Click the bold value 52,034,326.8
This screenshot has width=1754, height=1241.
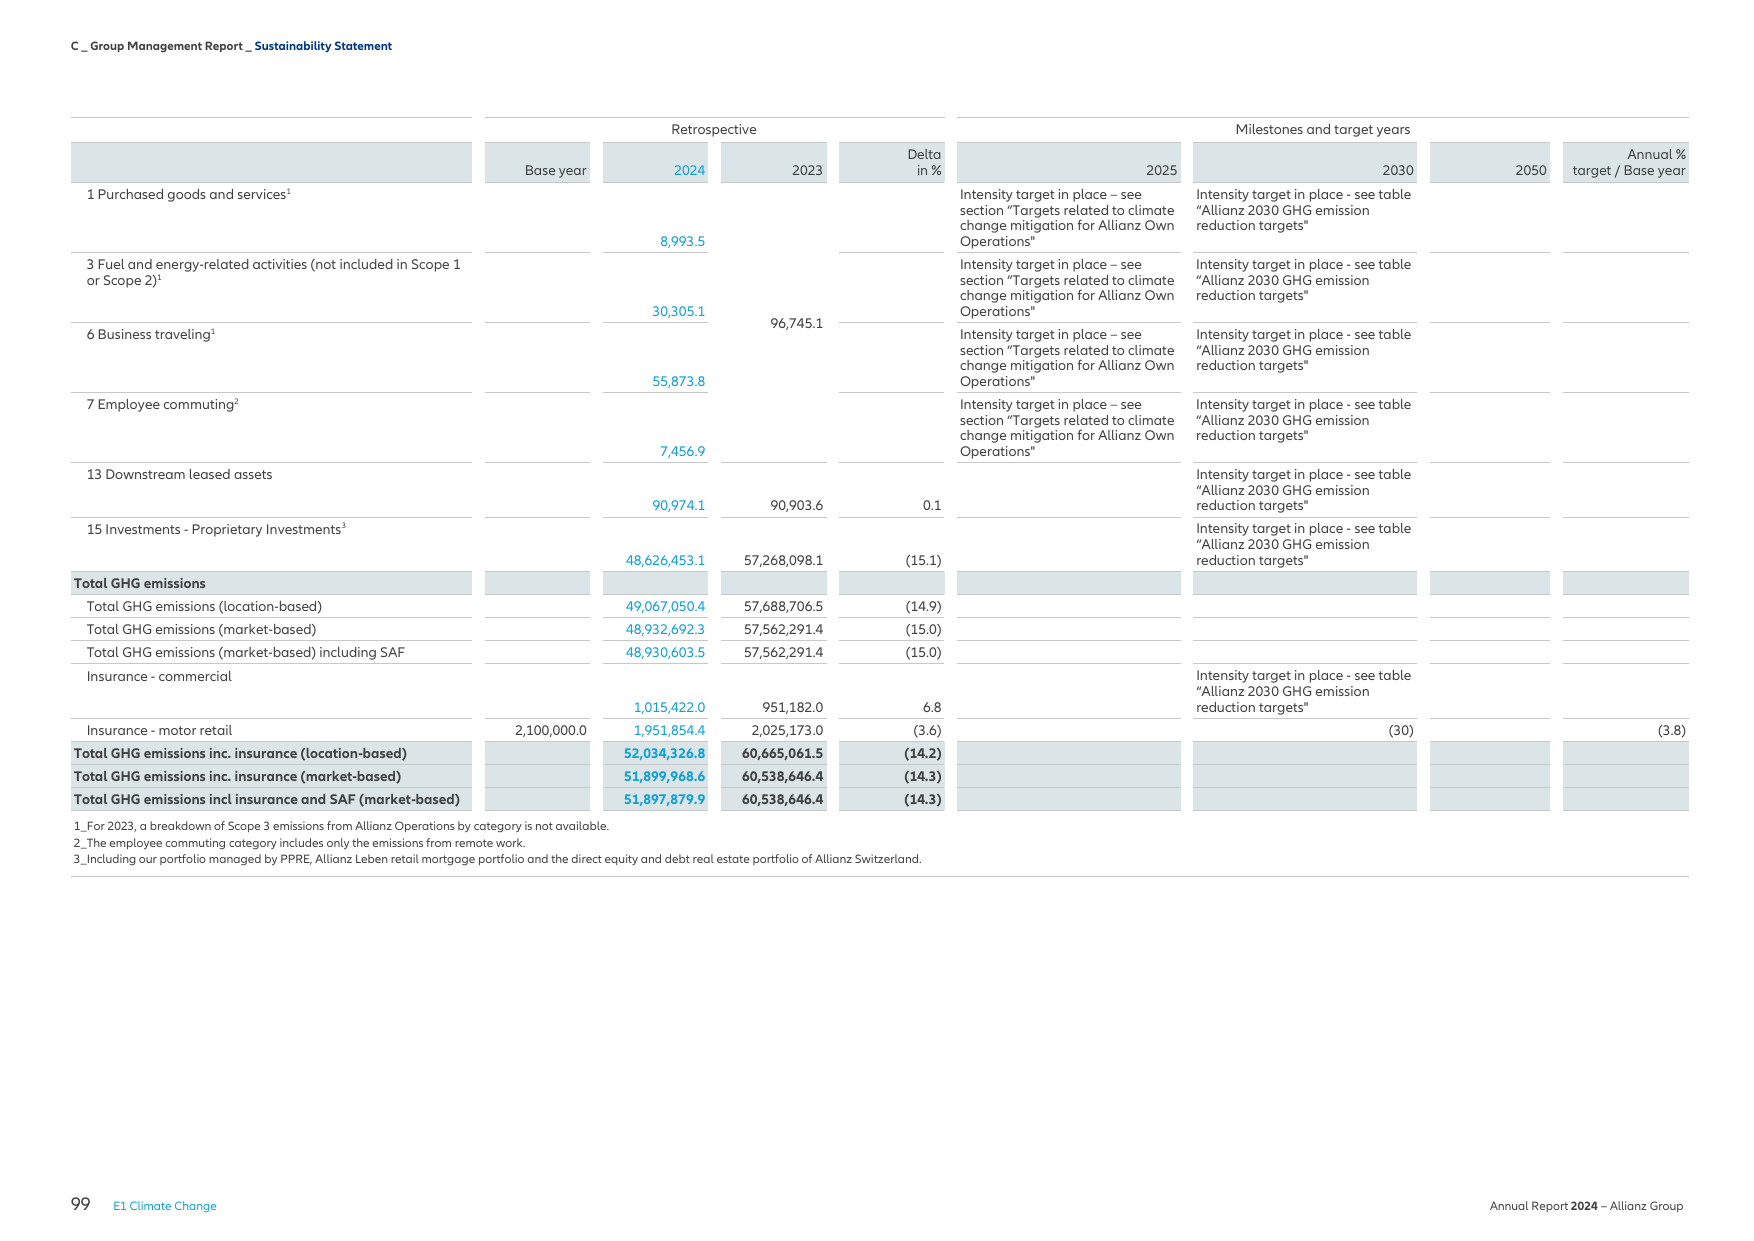(x=664, y=753)
